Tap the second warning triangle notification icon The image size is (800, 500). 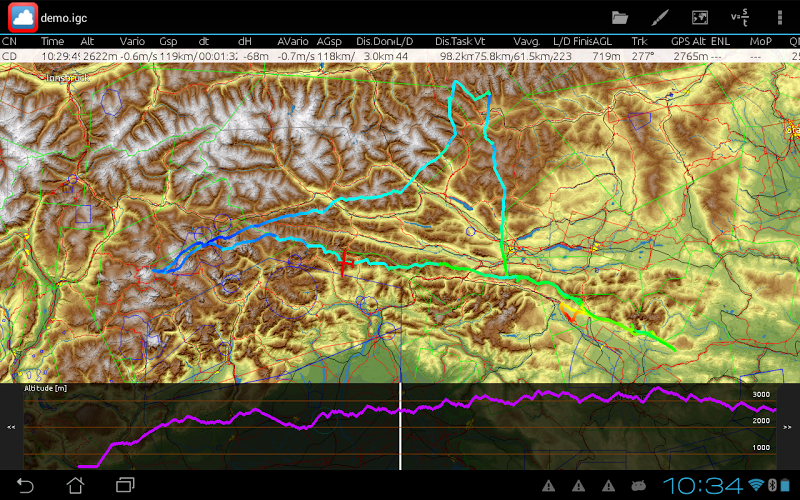coord(579,485)
